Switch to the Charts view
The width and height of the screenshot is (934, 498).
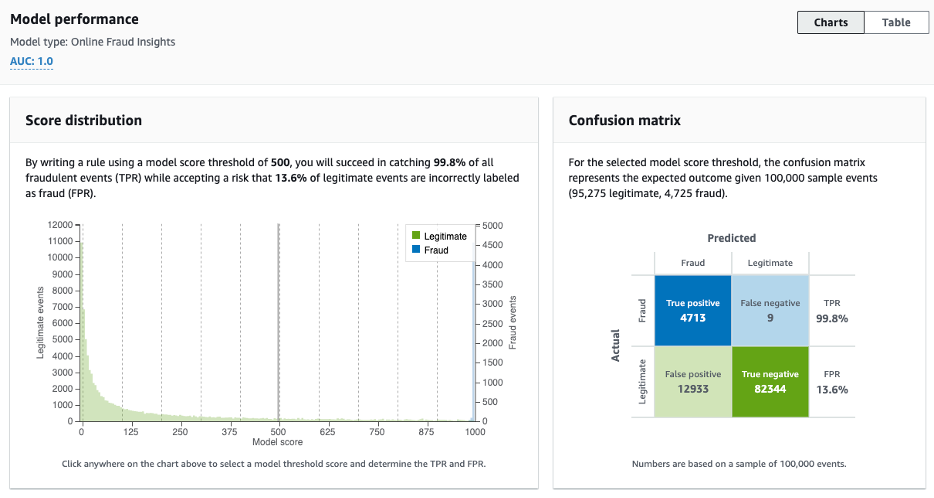coord(830,22)
